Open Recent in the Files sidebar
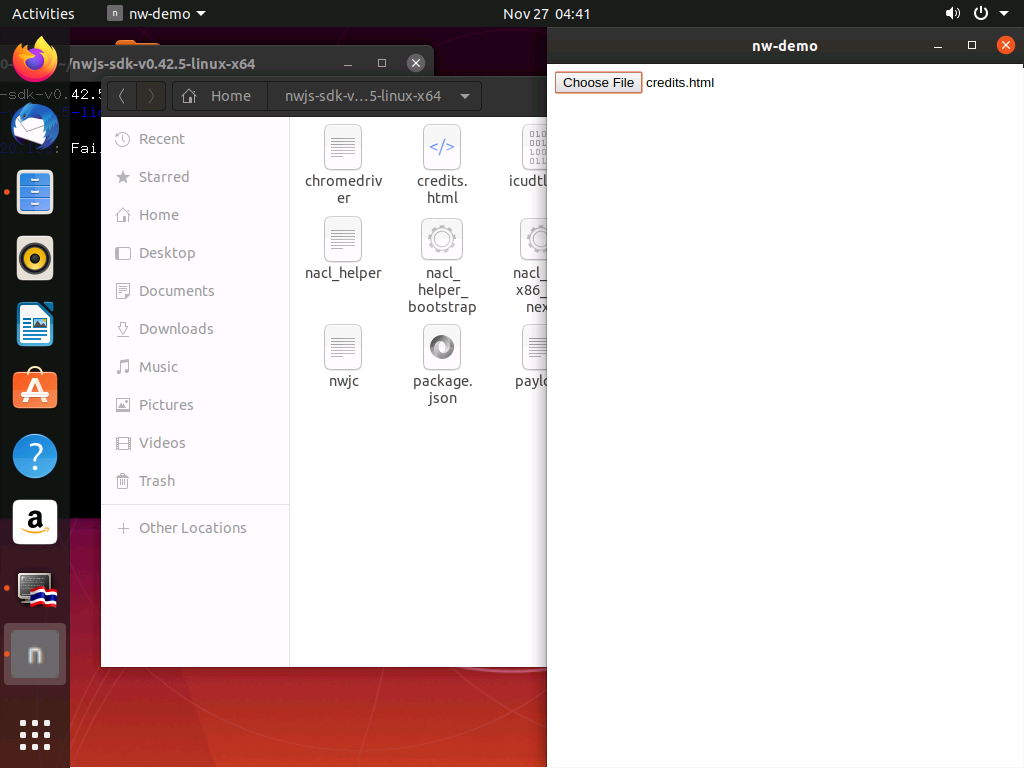This screenshot has height=768, width=1024. (195, 139)
